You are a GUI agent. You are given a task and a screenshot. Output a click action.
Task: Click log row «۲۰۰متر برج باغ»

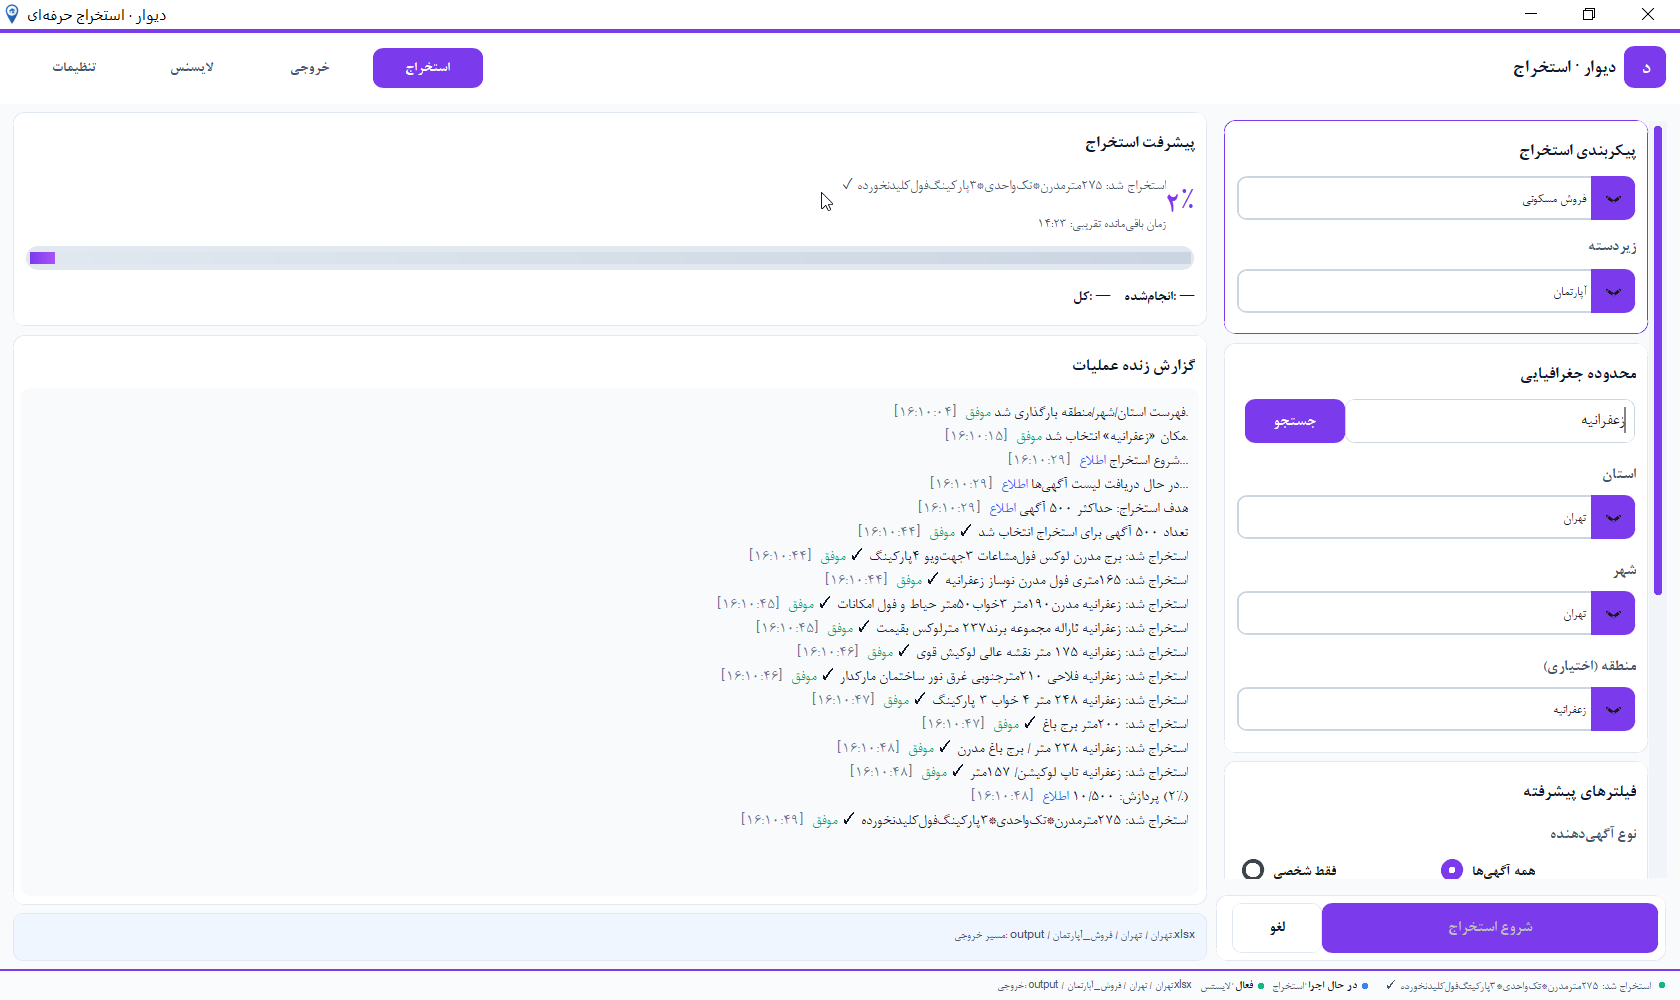tap(1055, 724)
